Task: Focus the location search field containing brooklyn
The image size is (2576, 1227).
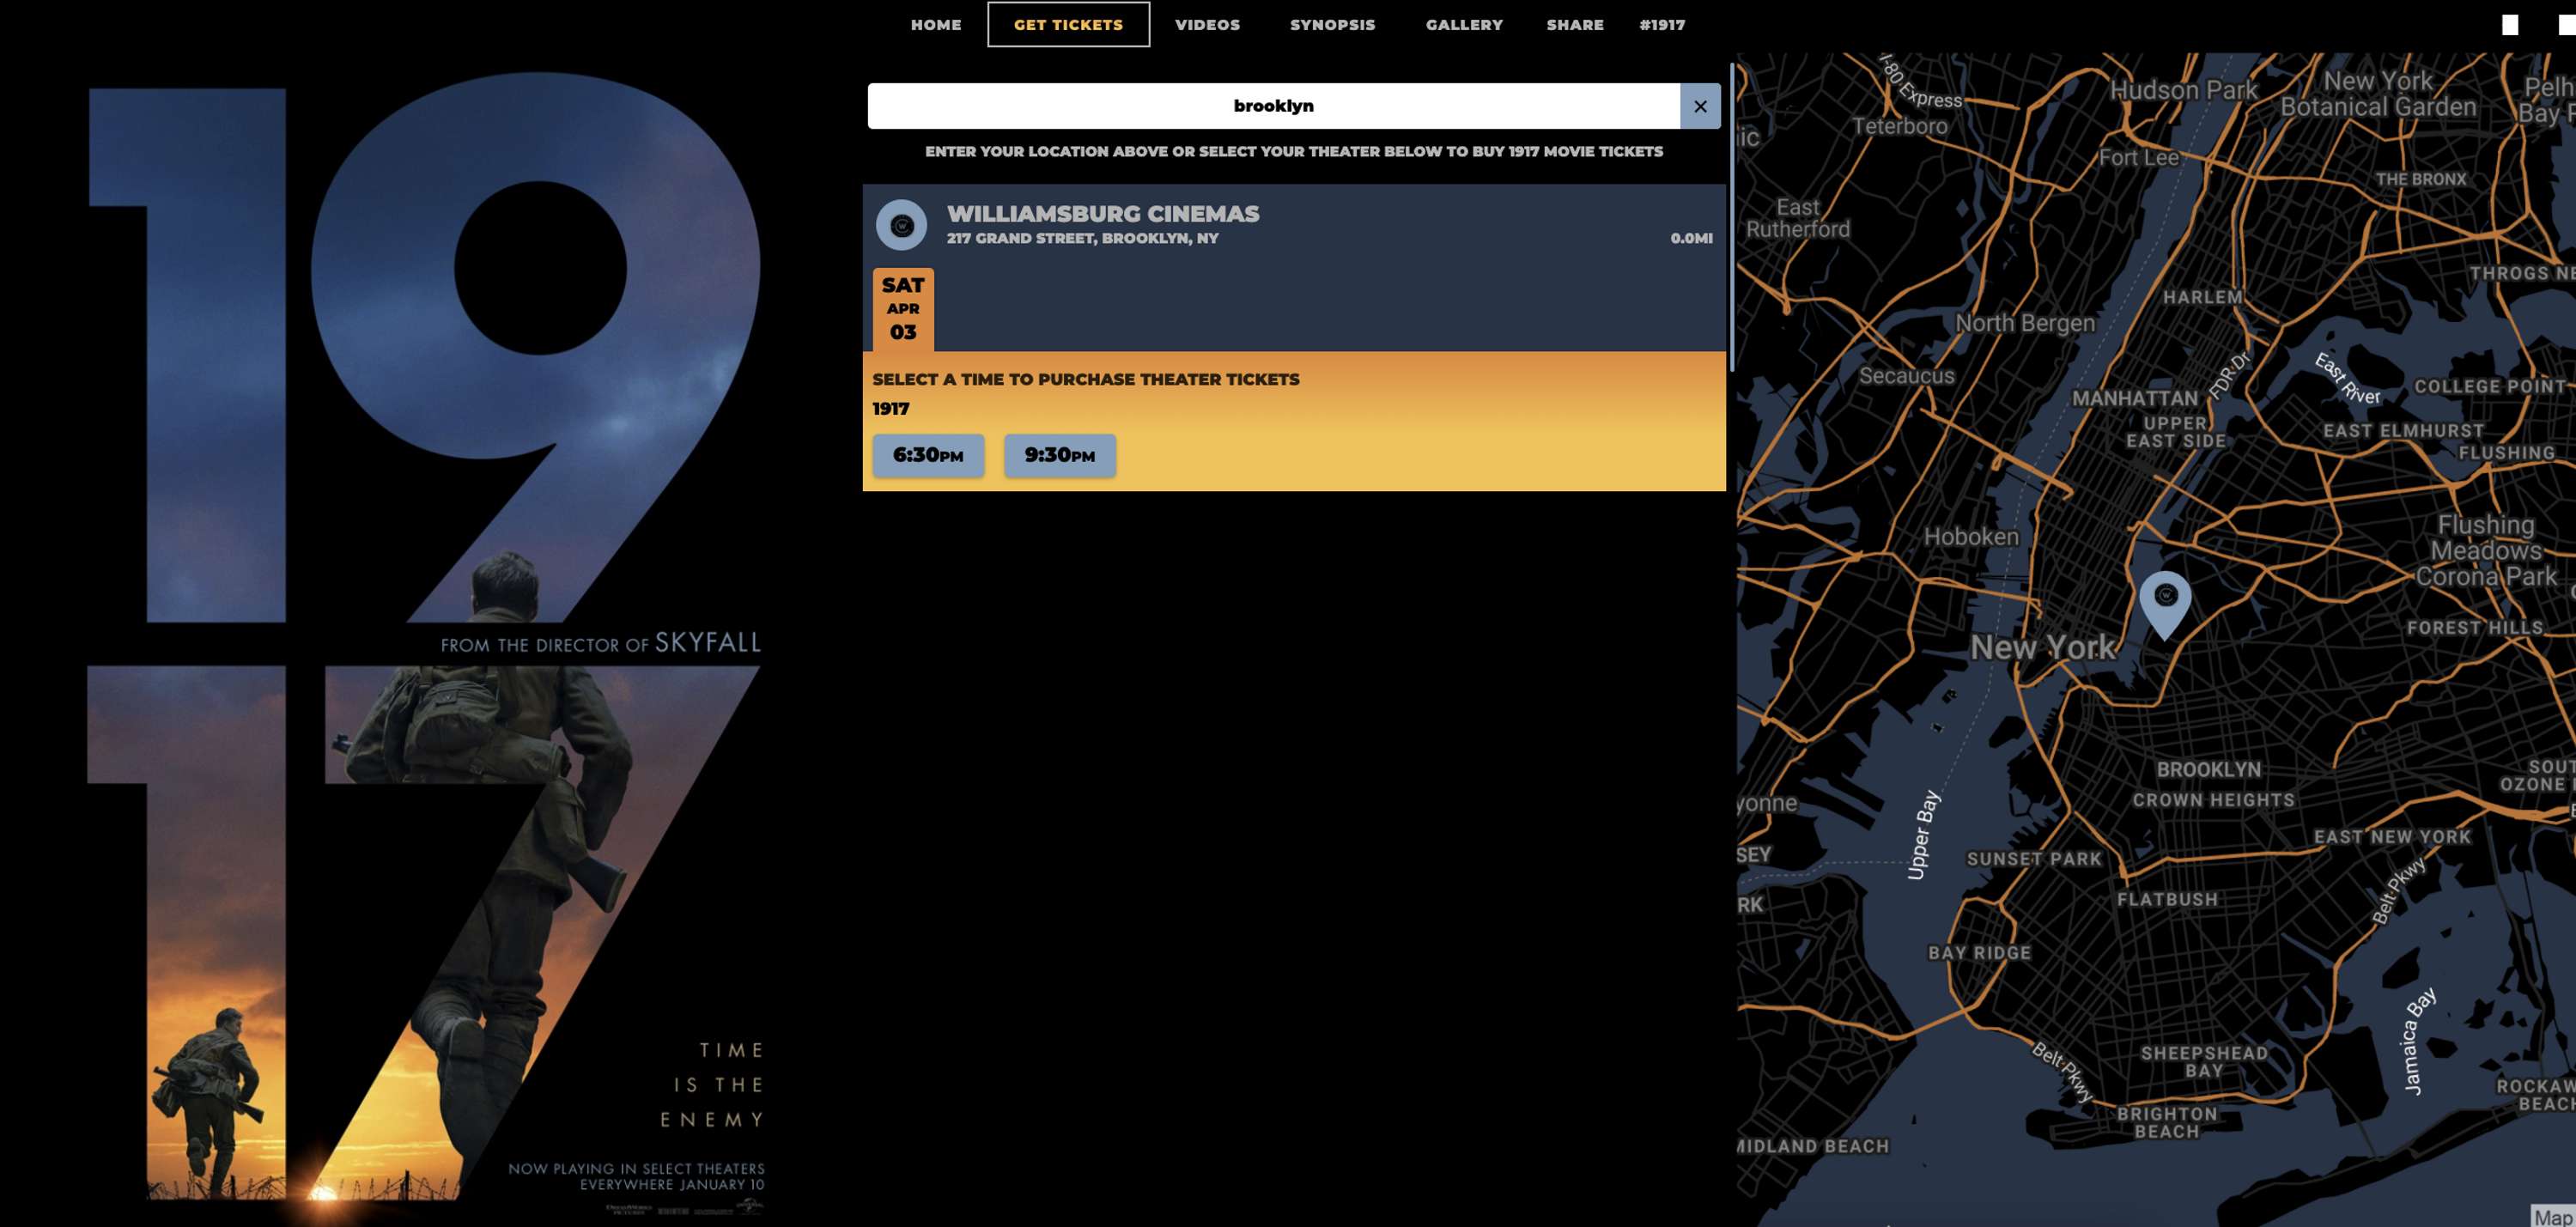Action: click(x=1273, y=106)
